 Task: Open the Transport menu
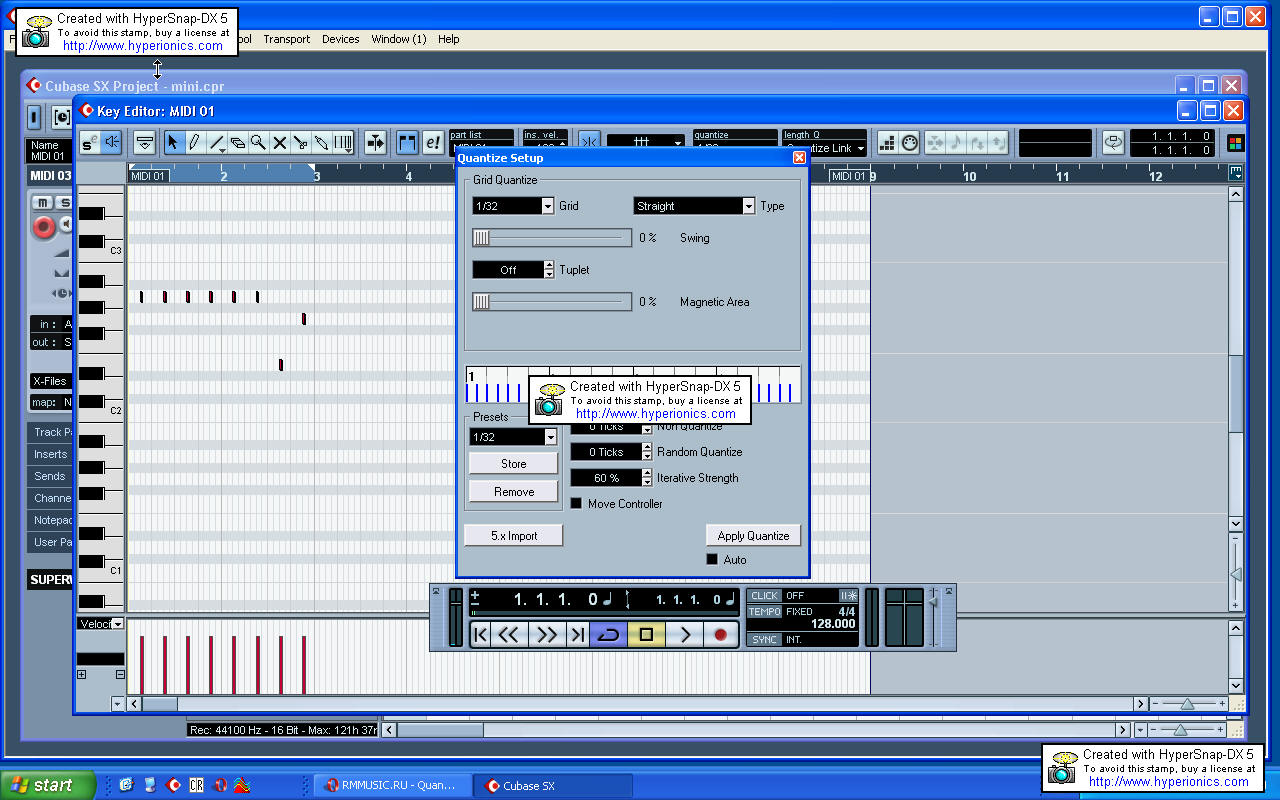pyautogui.click(x=287, y=39)
